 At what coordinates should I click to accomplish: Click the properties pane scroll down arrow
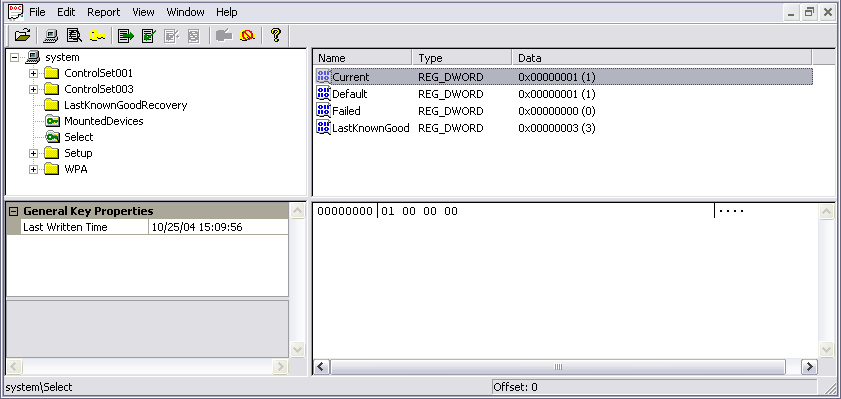[x=297, y=349]
